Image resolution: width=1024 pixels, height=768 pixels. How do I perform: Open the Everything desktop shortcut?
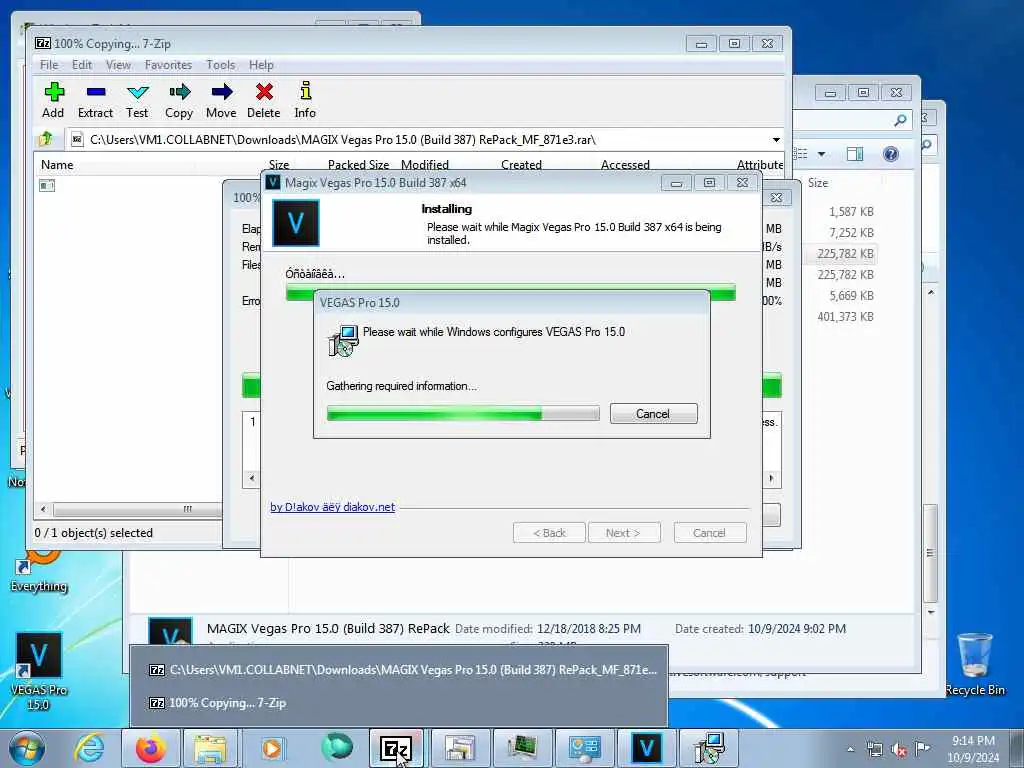pyautogui.click(x=39, y=571)
